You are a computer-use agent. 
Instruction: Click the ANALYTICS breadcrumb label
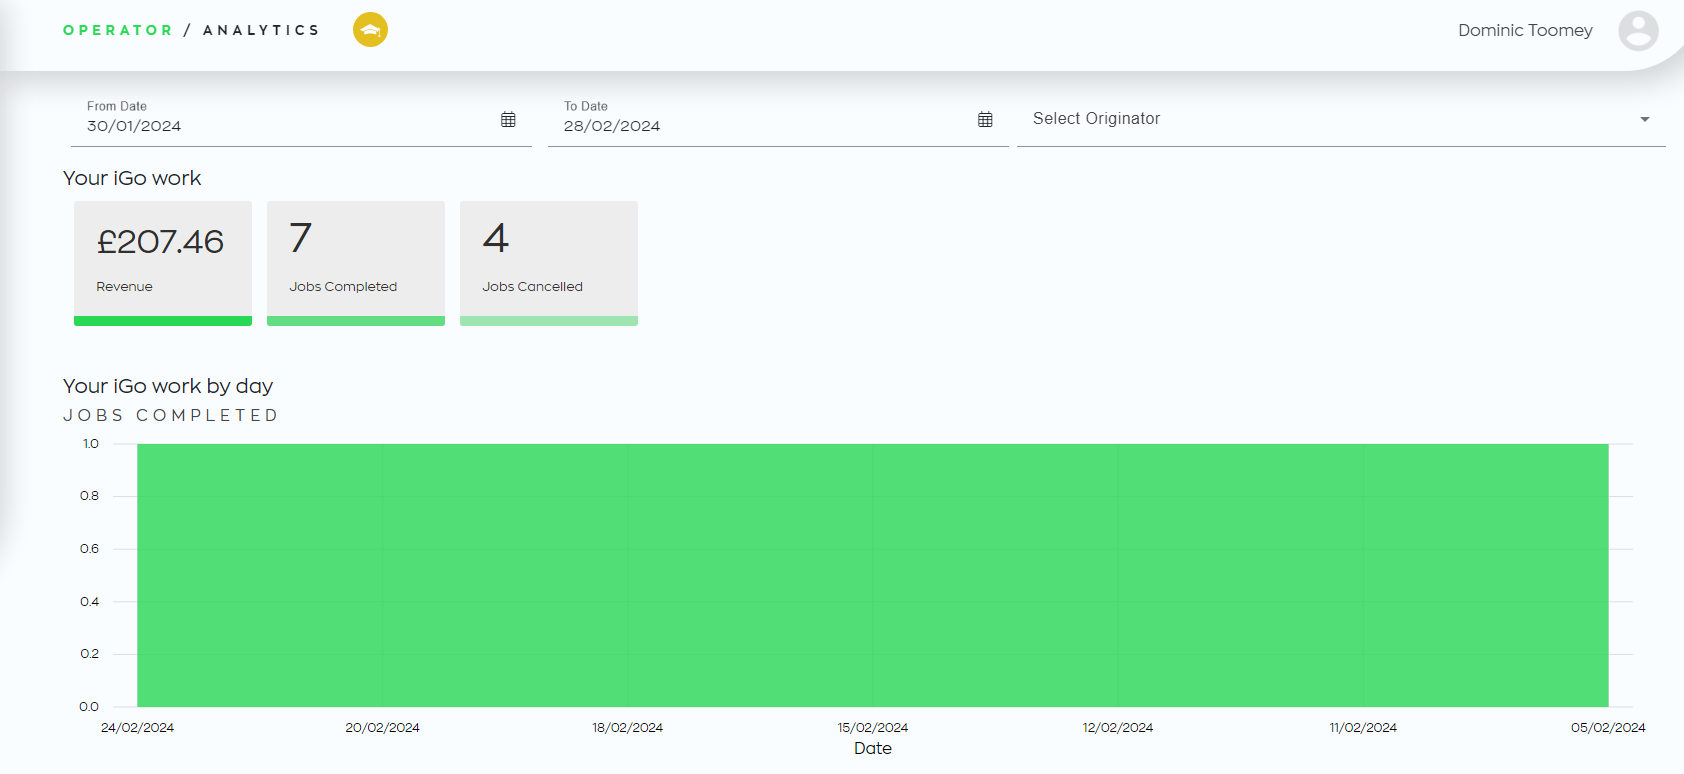261,30
